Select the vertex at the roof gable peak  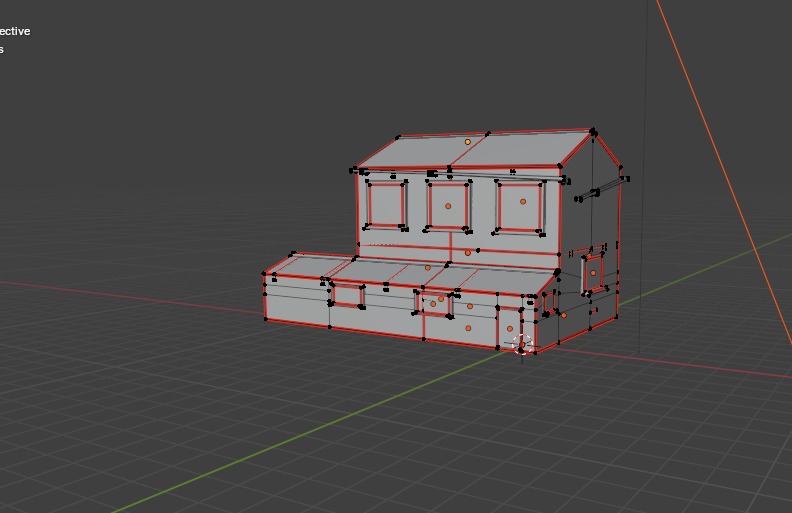click(593, 131)
